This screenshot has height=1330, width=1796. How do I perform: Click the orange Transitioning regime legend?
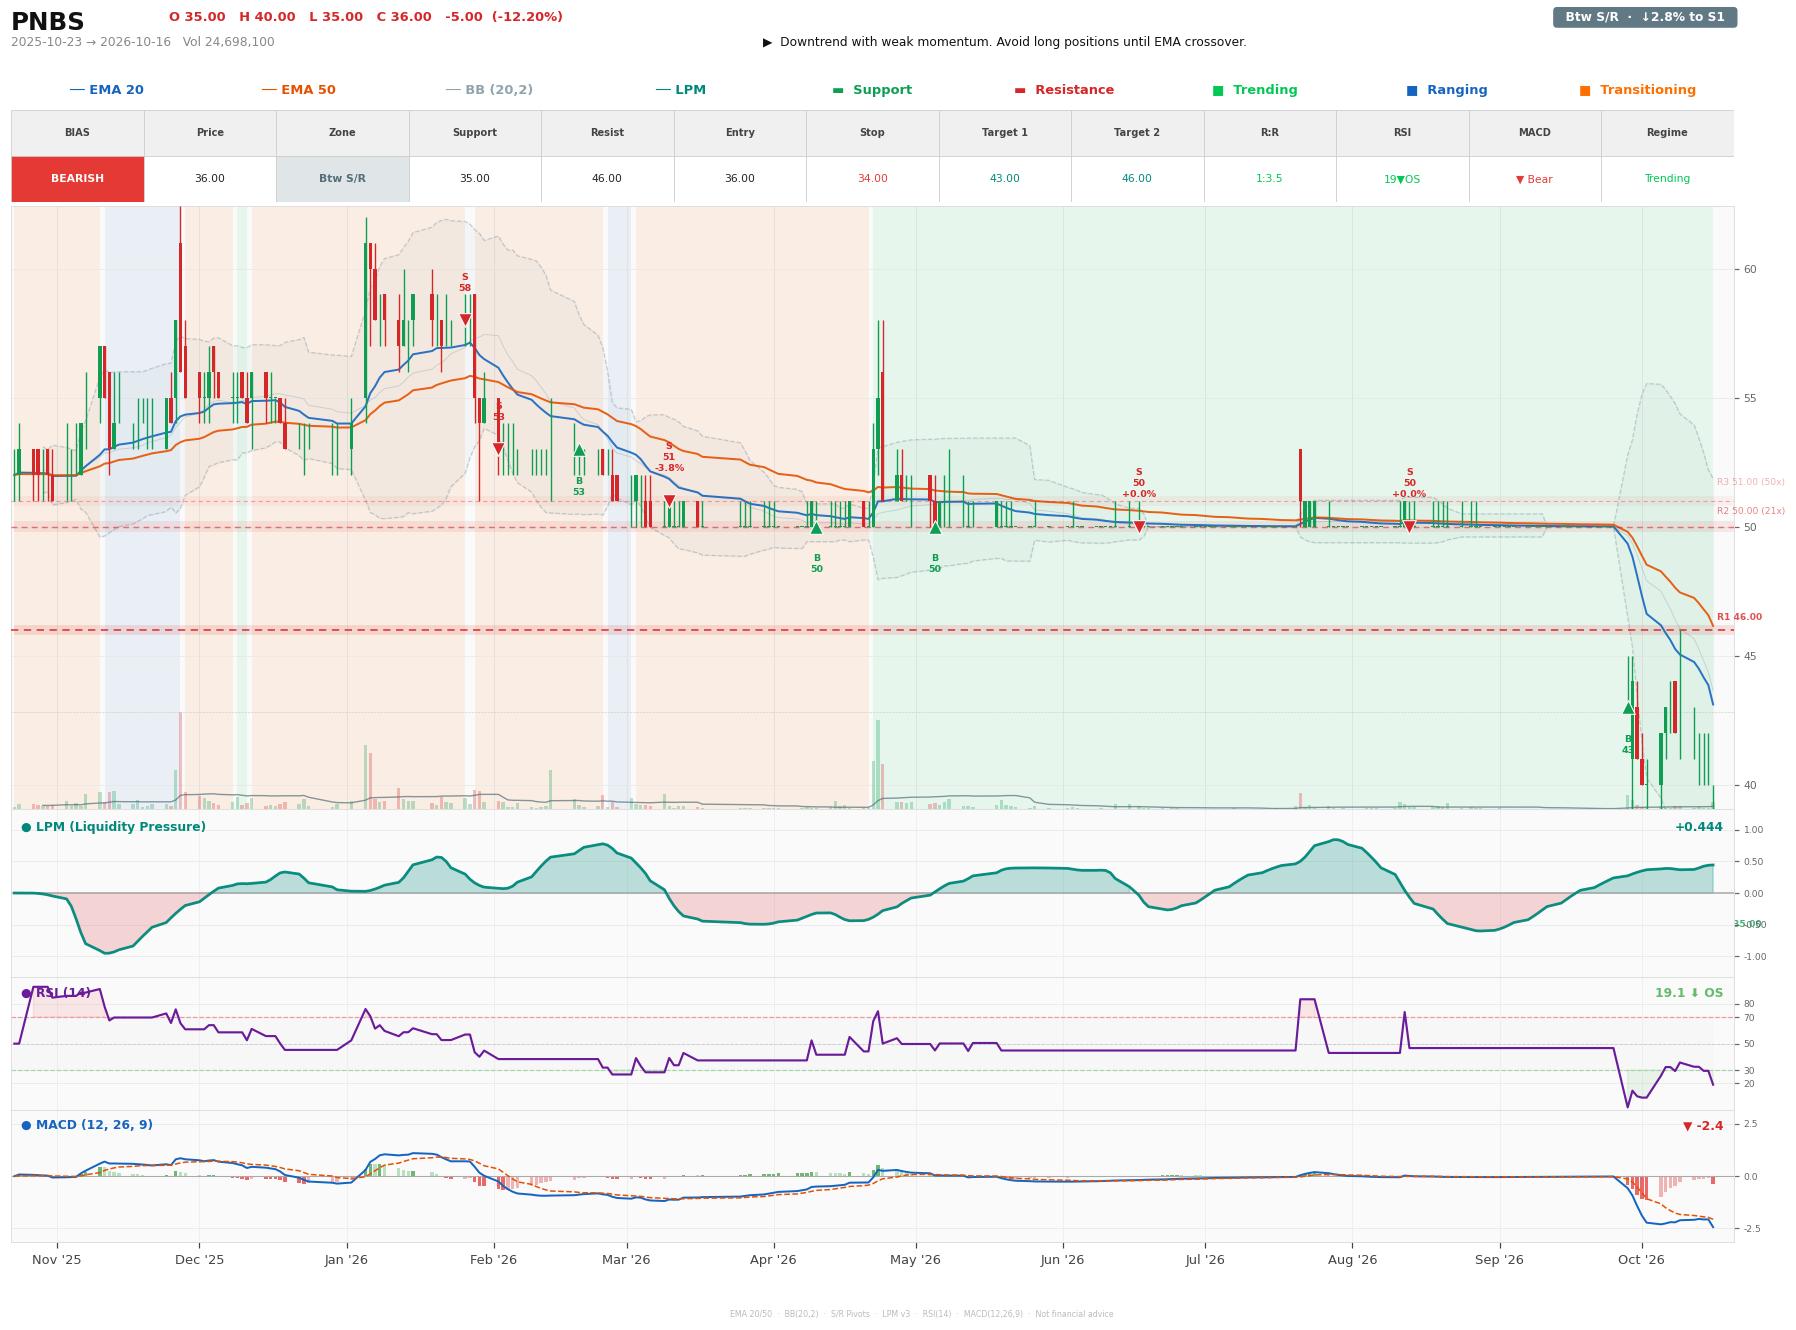coord(1637,90)
